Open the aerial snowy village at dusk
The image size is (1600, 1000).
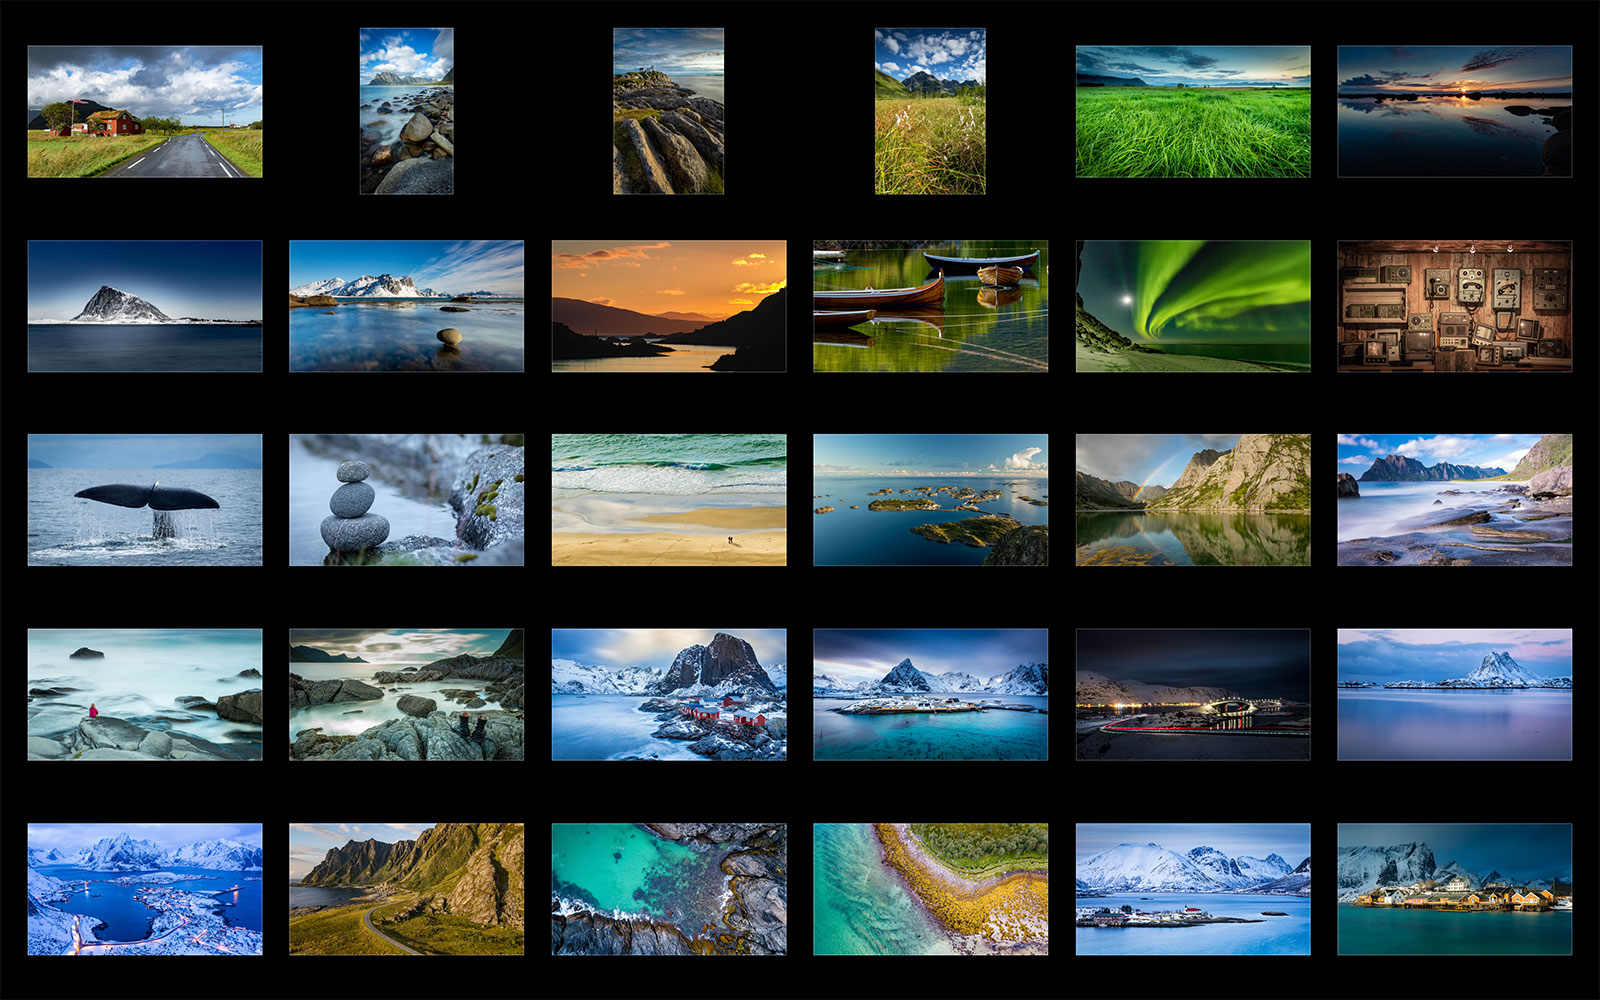145,889
